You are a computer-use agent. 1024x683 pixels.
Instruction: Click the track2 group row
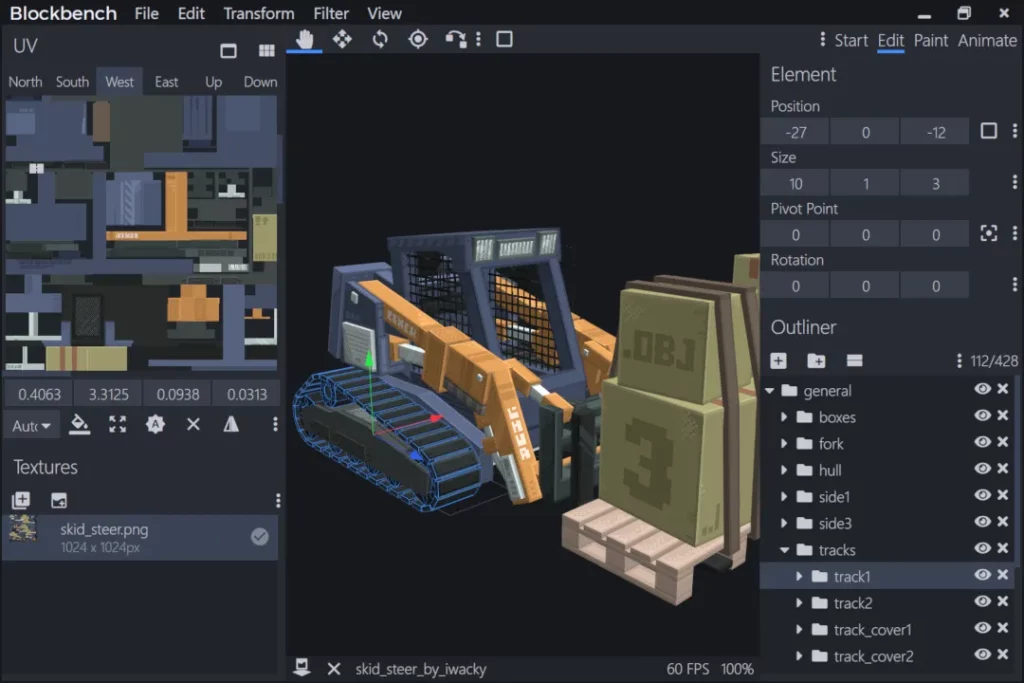click(x=888, y=603)
